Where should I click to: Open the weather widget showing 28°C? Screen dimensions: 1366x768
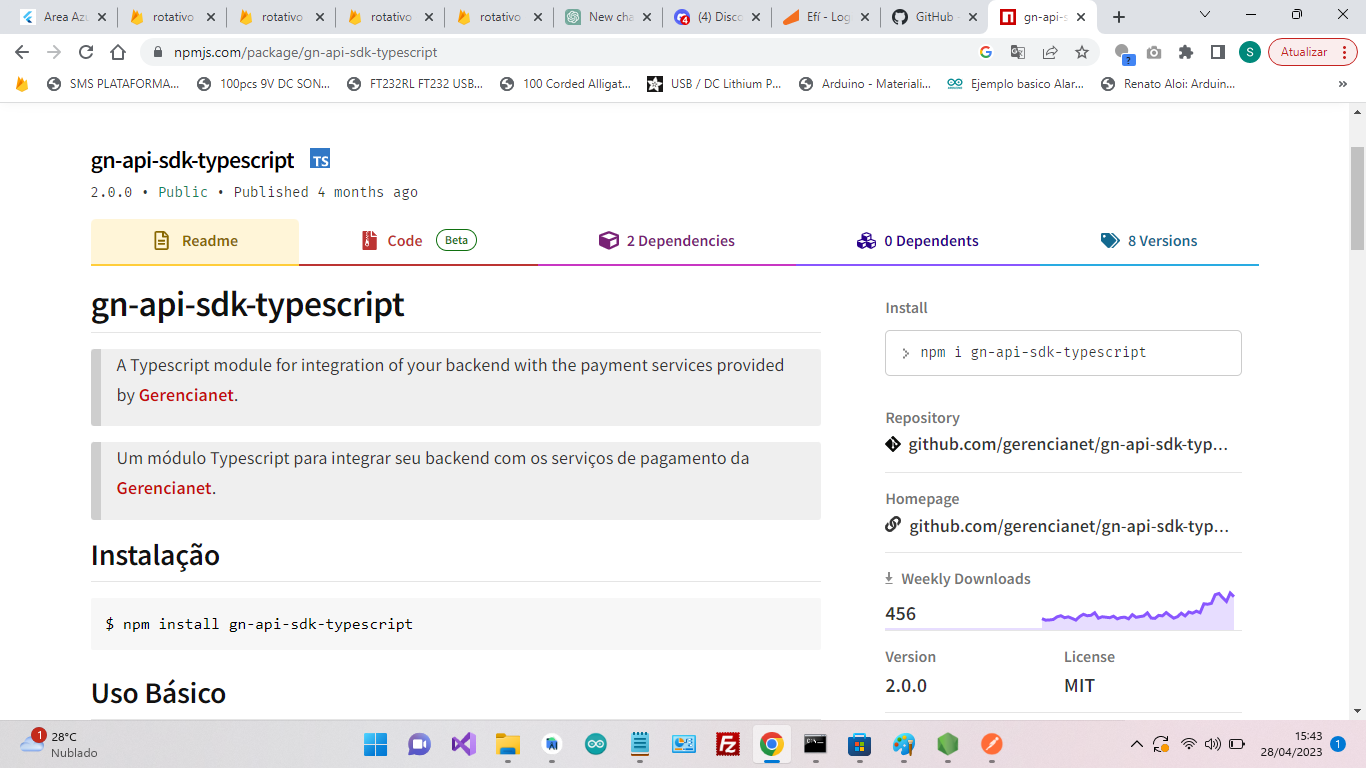[60, 744]
